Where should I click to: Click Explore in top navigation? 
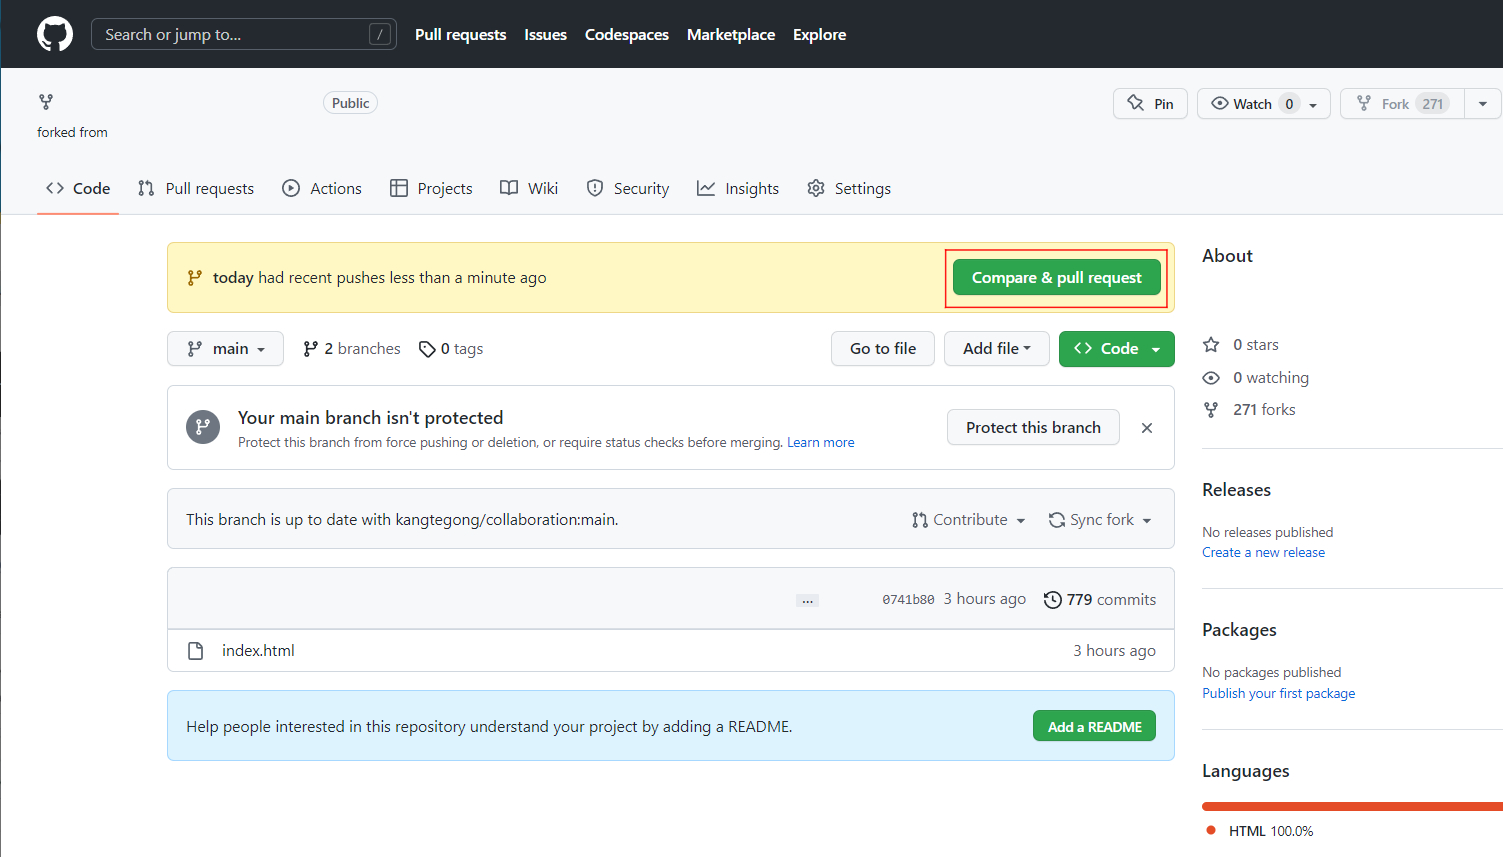(x=819, y=34)
